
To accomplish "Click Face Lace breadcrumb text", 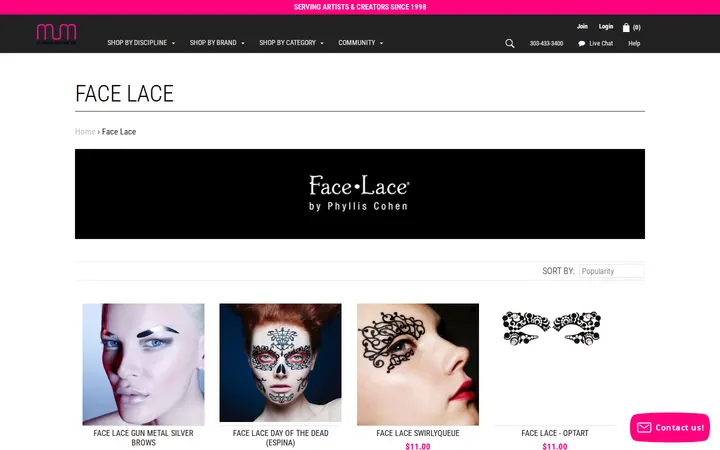I will 119,132.
